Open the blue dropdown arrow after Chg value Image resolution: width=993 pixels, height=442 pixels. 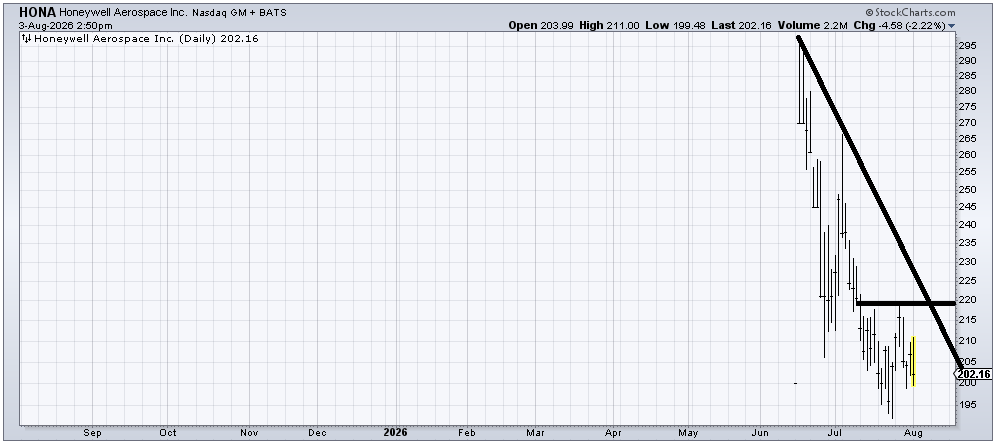[x=951, y=26]
